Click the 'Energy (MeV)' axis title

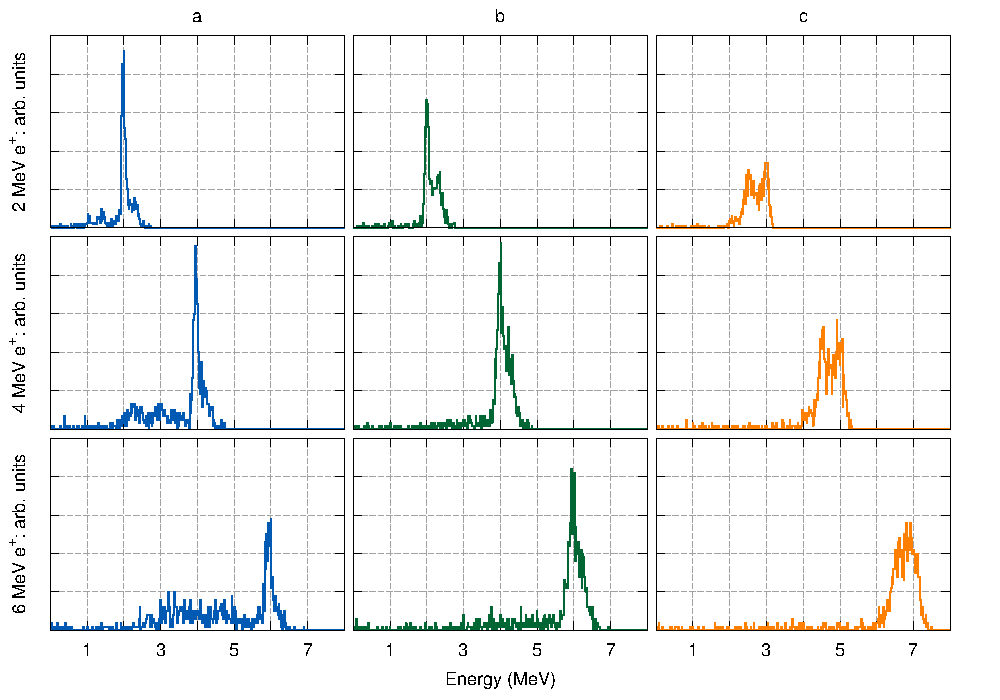pos(501,680)
